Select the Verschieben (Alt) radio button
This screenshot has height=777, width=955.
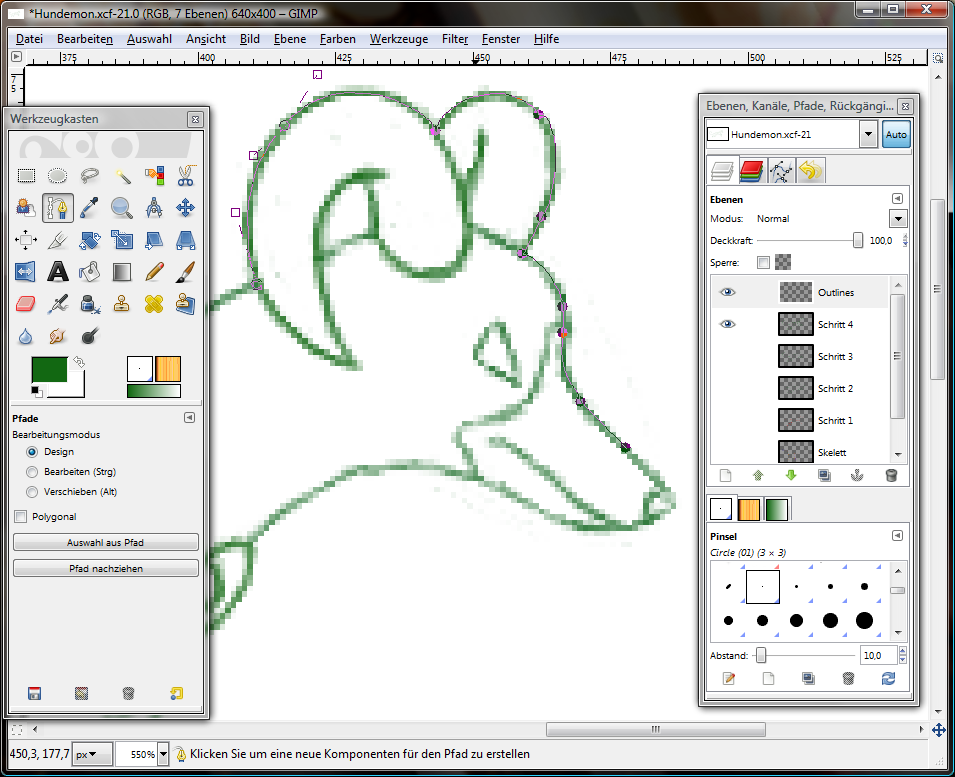point(32,492)
